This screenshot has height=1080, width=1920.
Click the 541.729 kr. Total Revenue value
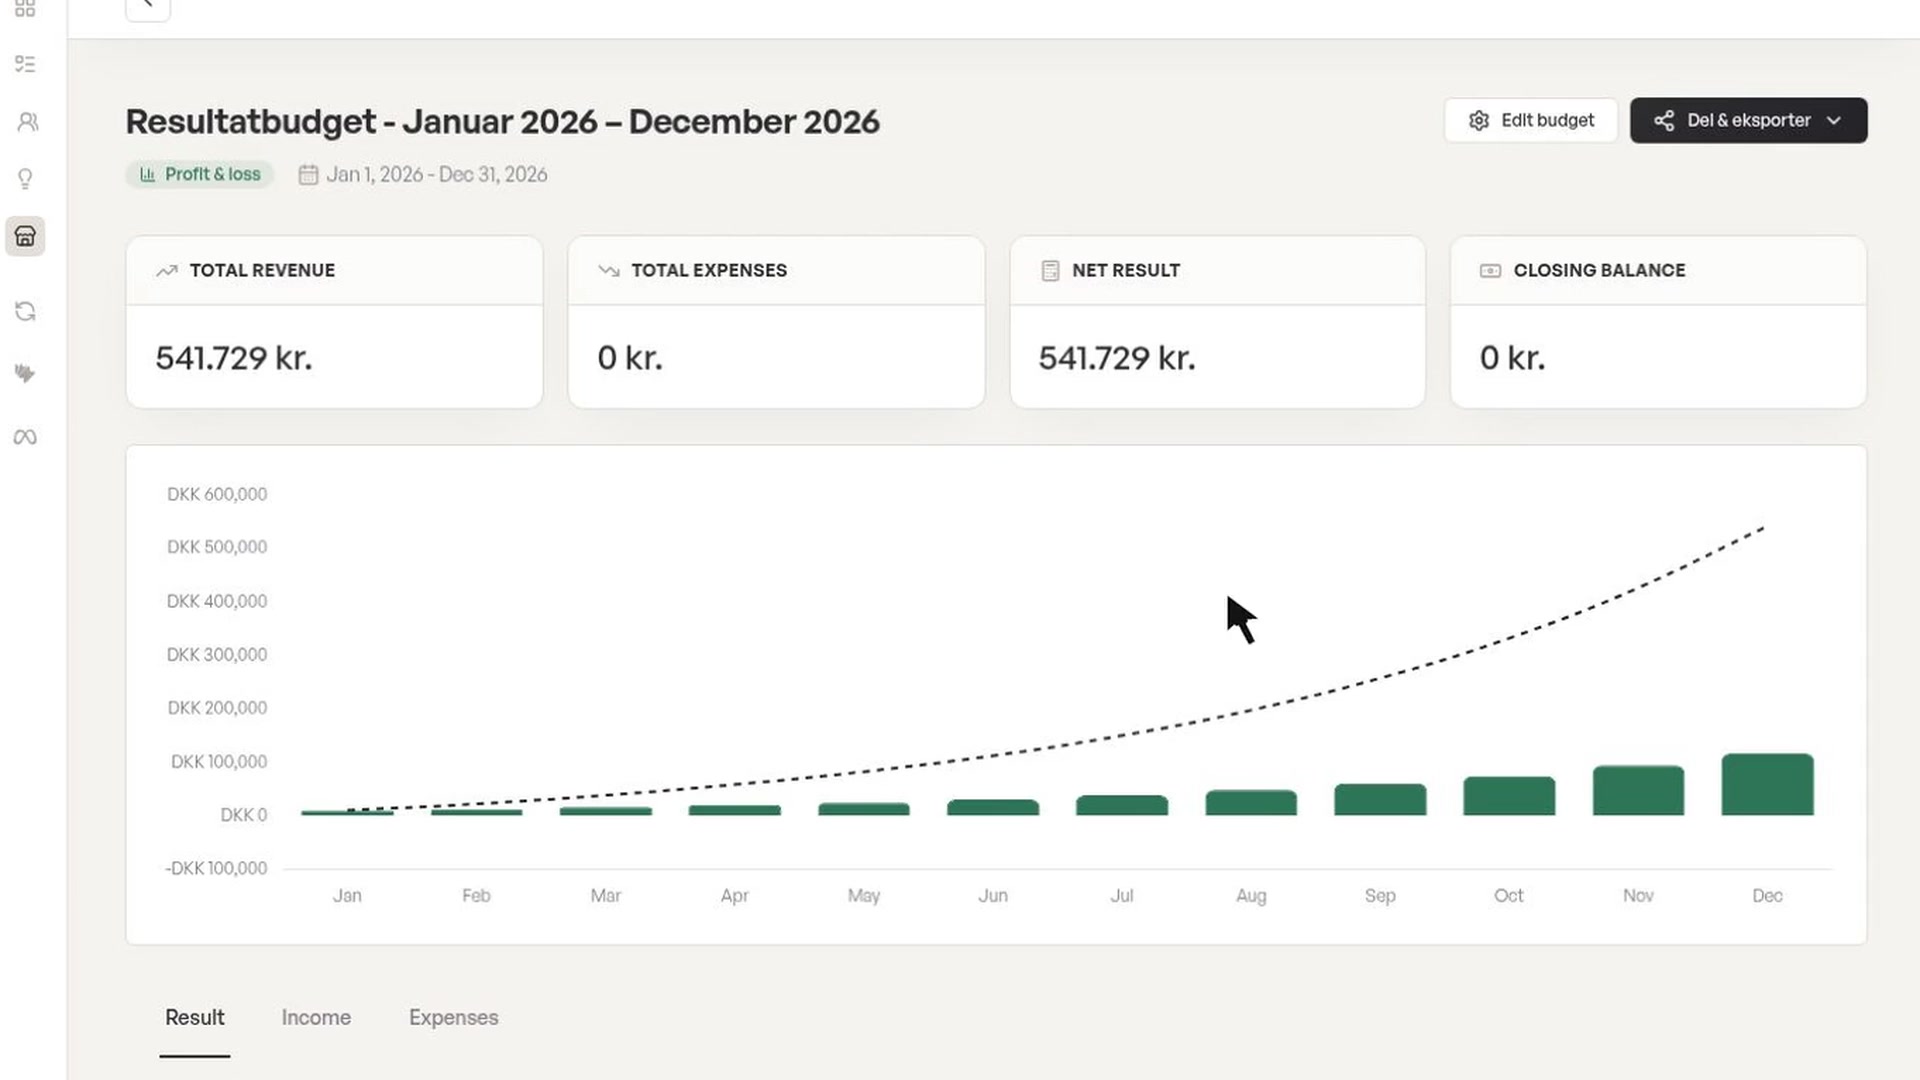click(x=234, y=358)
